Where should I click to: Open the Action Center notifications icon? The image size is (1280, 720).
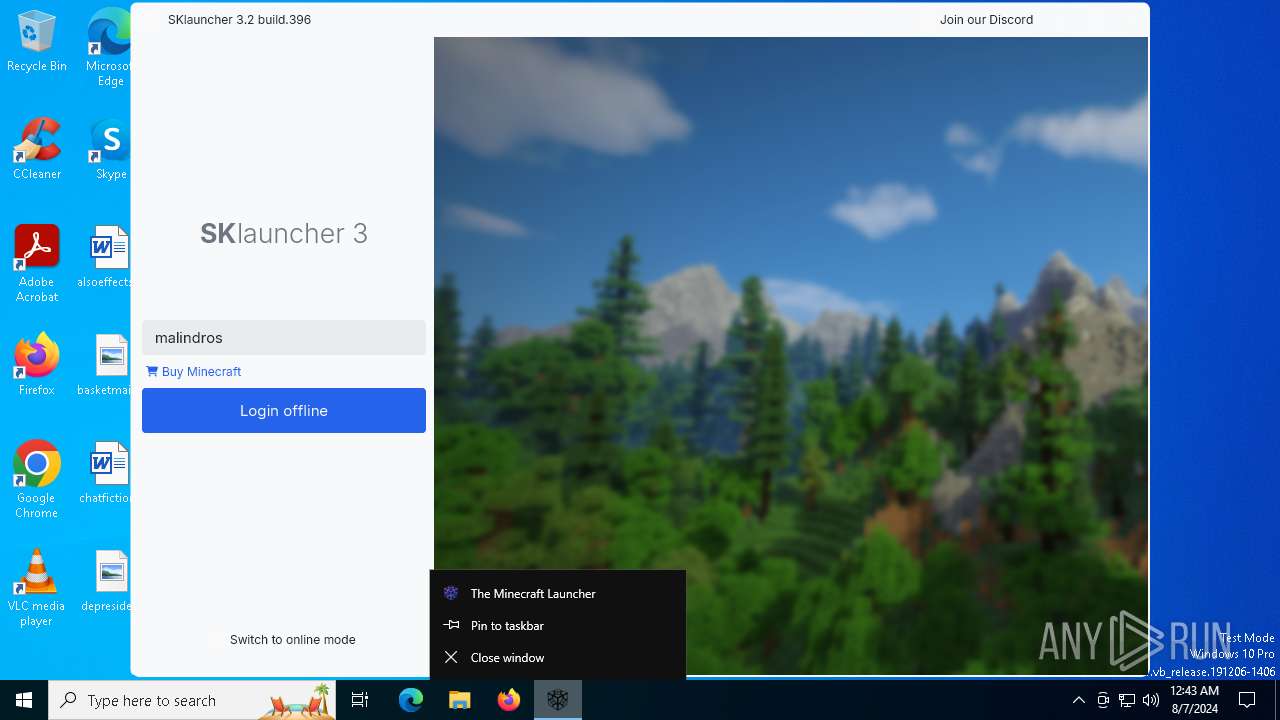click(1247, 700)
